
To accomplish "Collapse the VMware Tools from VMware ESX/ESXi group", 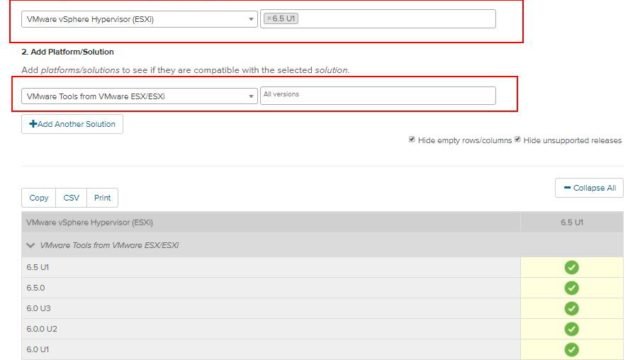I will tap(31, 245).
